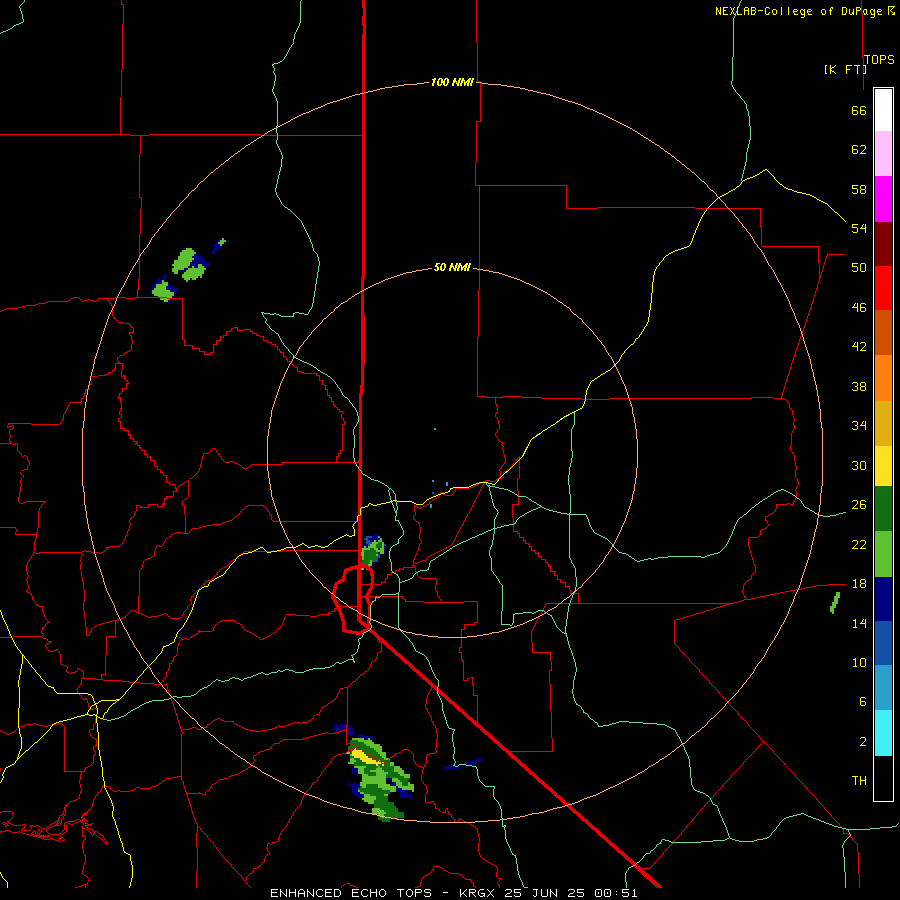The width and height of the screenshot is (900, 900).
Task: Click the "38" legend value
Action: tap(859, 387)
